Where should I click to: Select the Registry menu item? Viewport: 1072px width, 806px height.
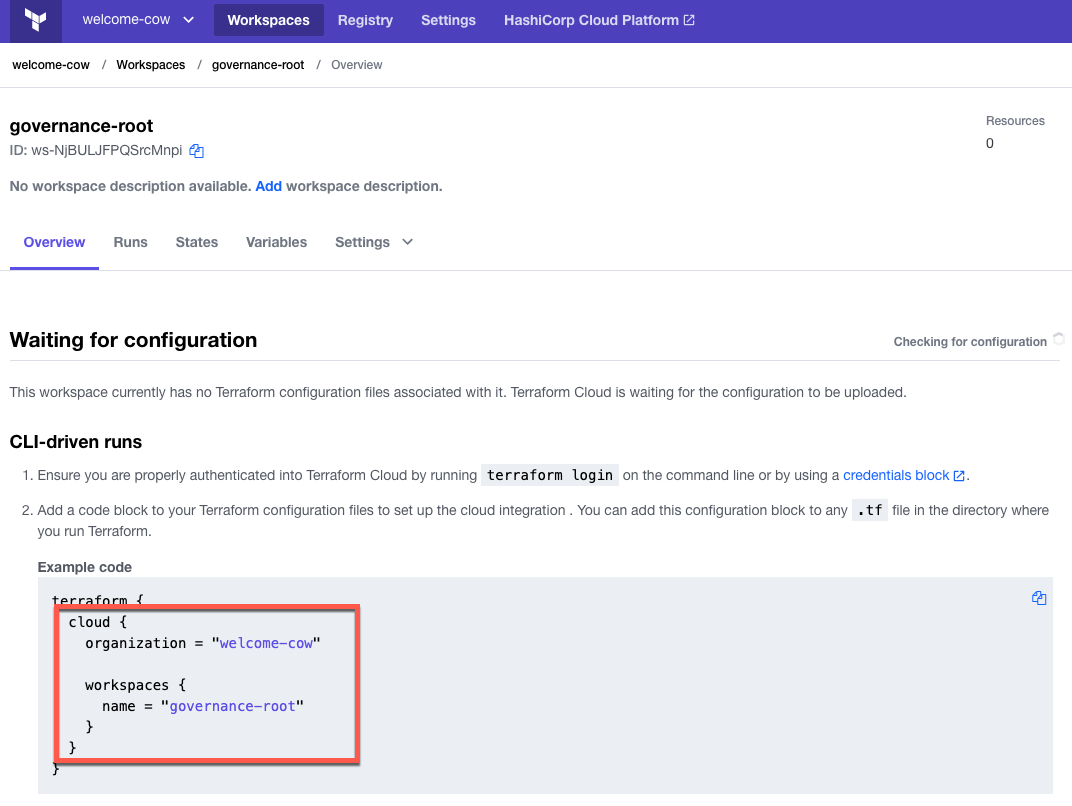point(365,20)
